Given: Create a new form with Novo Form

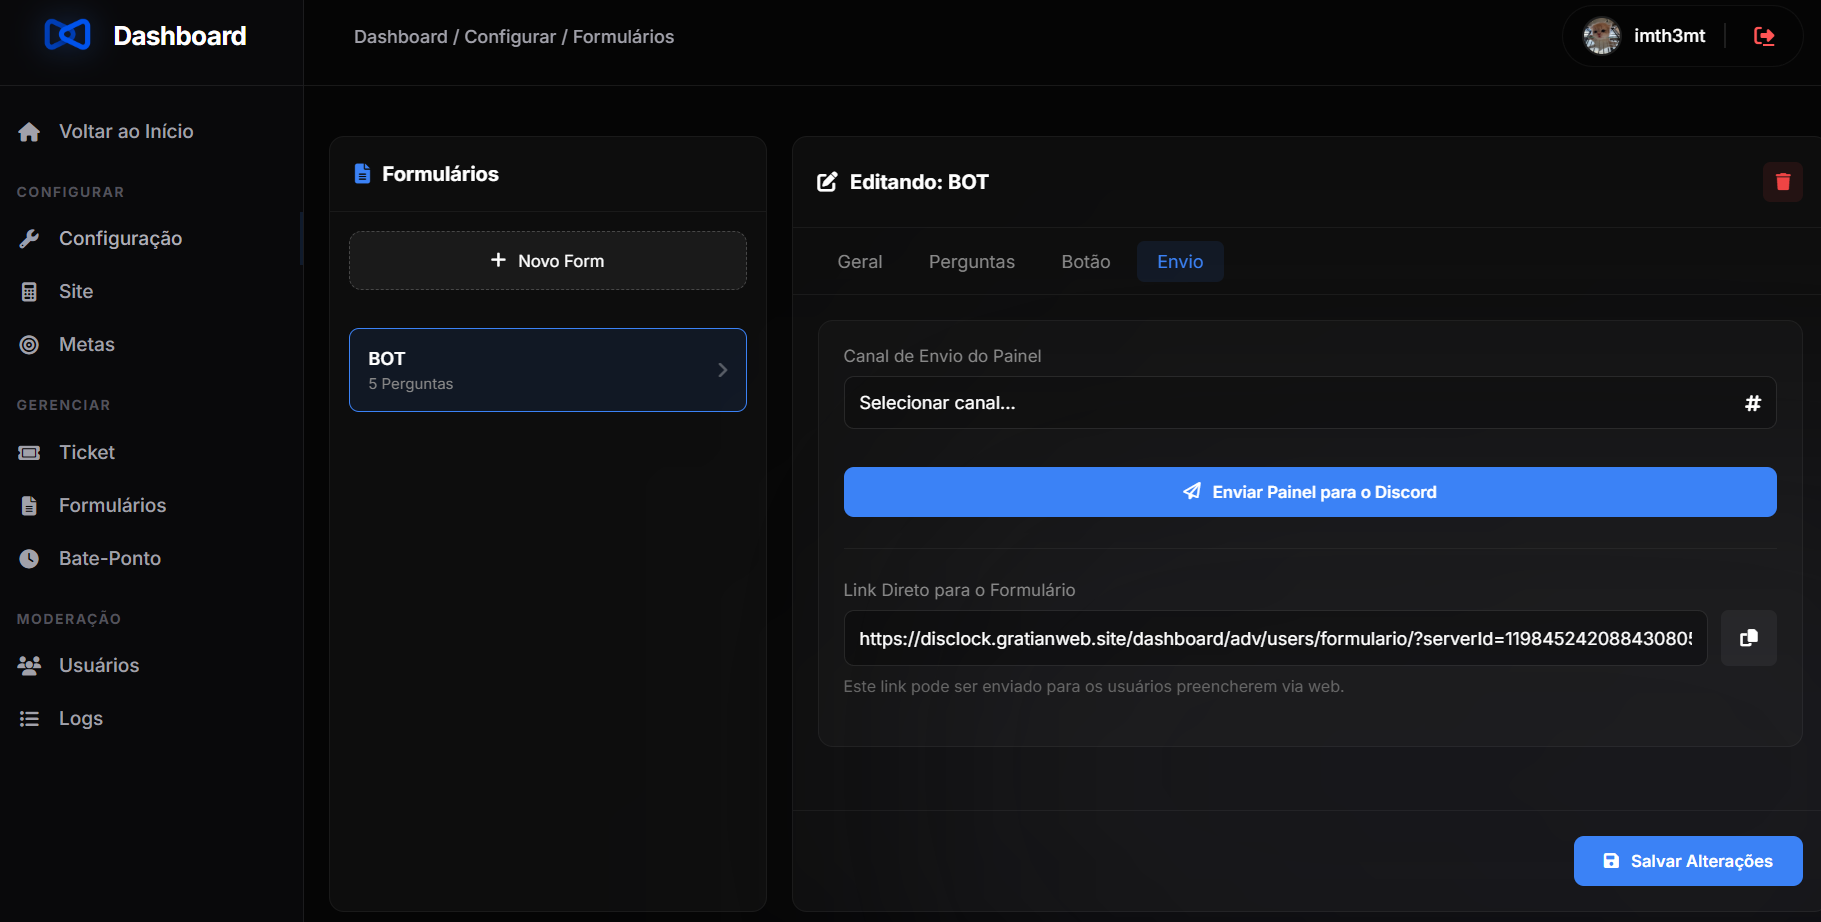Looking at the screenshot, I should click(x=547, y=261).
